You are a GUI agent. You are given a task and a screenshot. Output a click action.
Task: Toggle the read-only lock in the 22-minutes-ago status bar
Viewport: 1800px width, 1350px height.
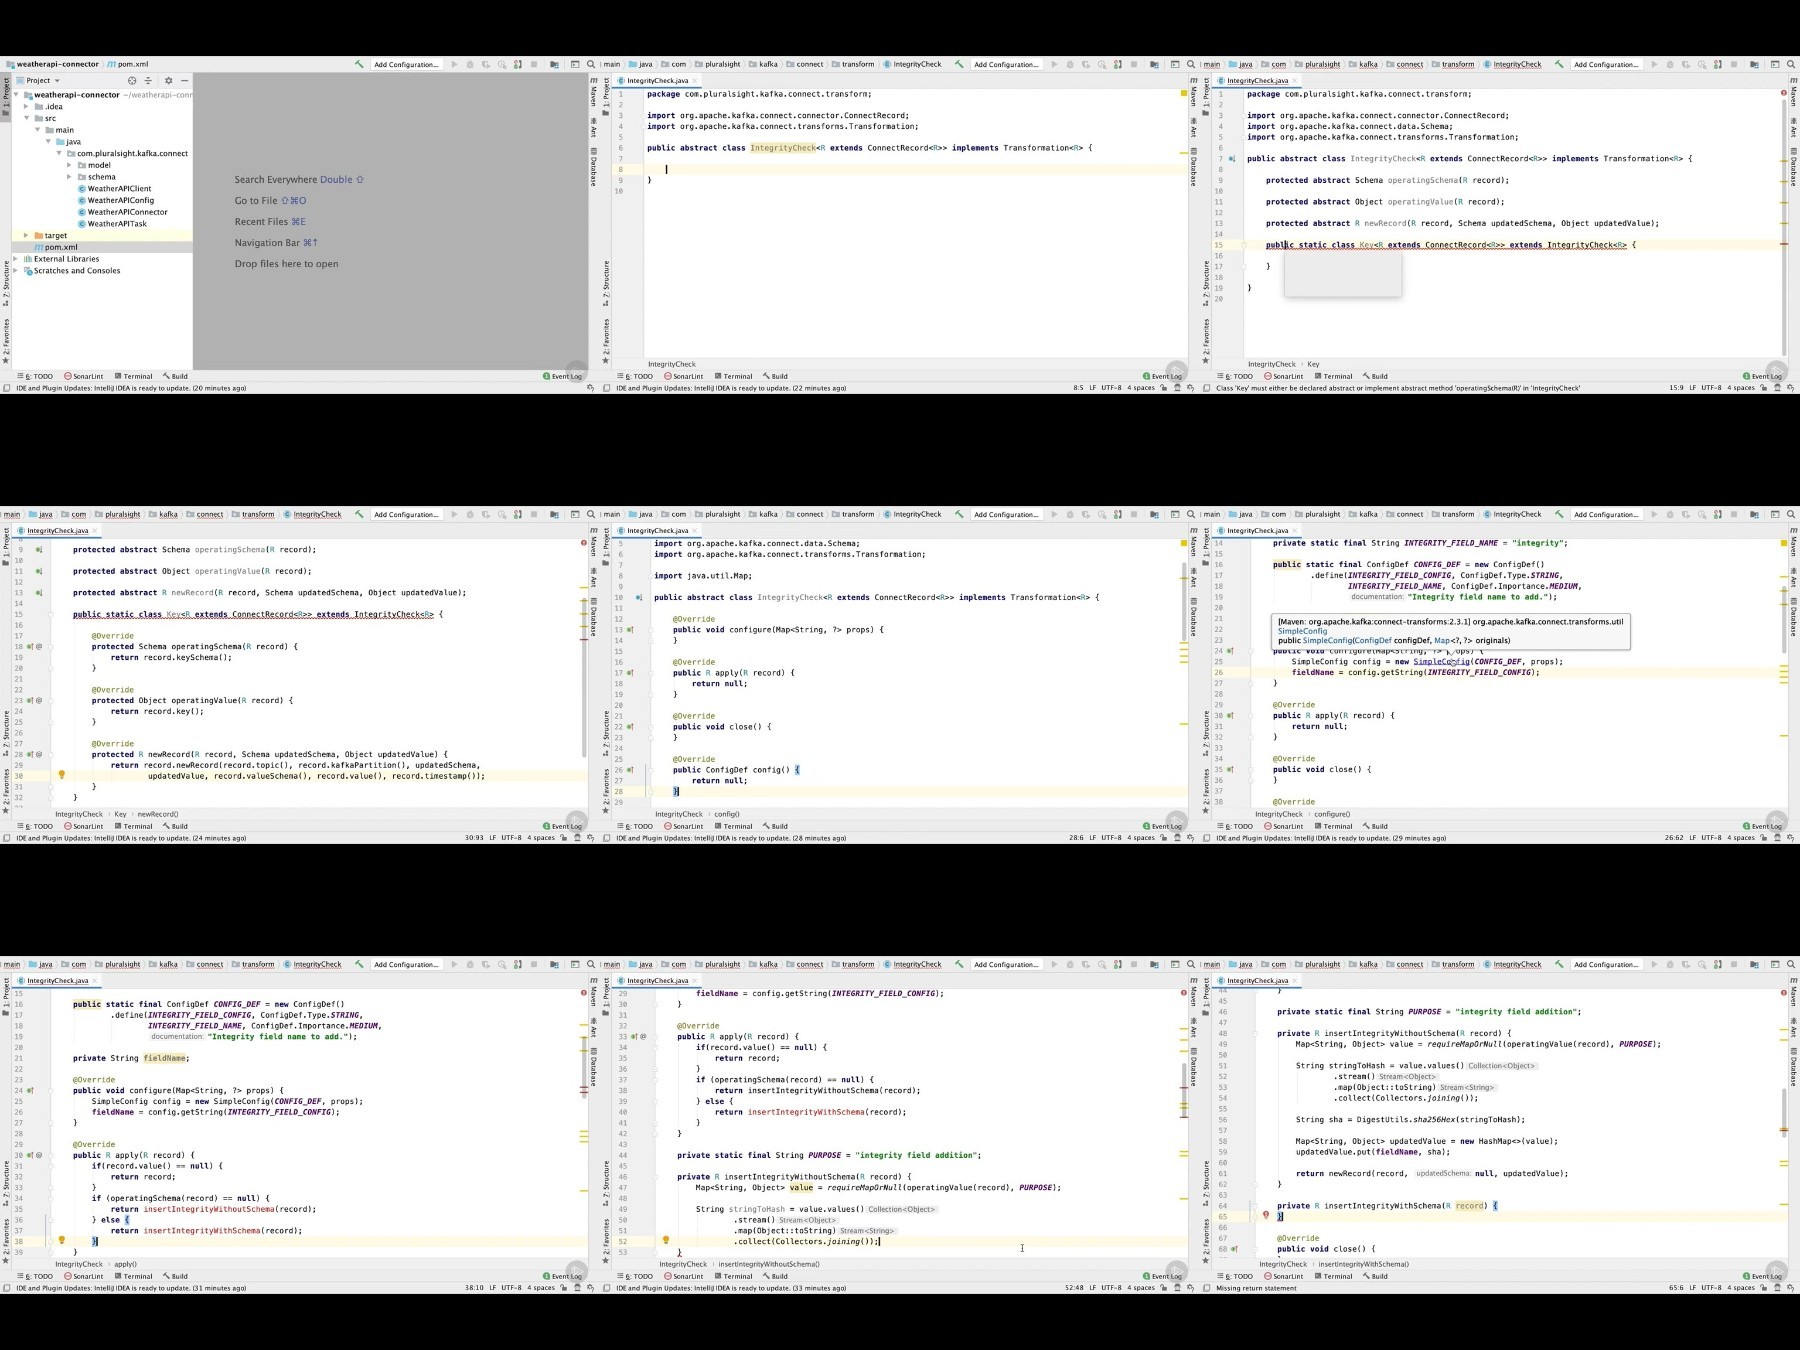pyautogui.click(x=1163, y=388)
